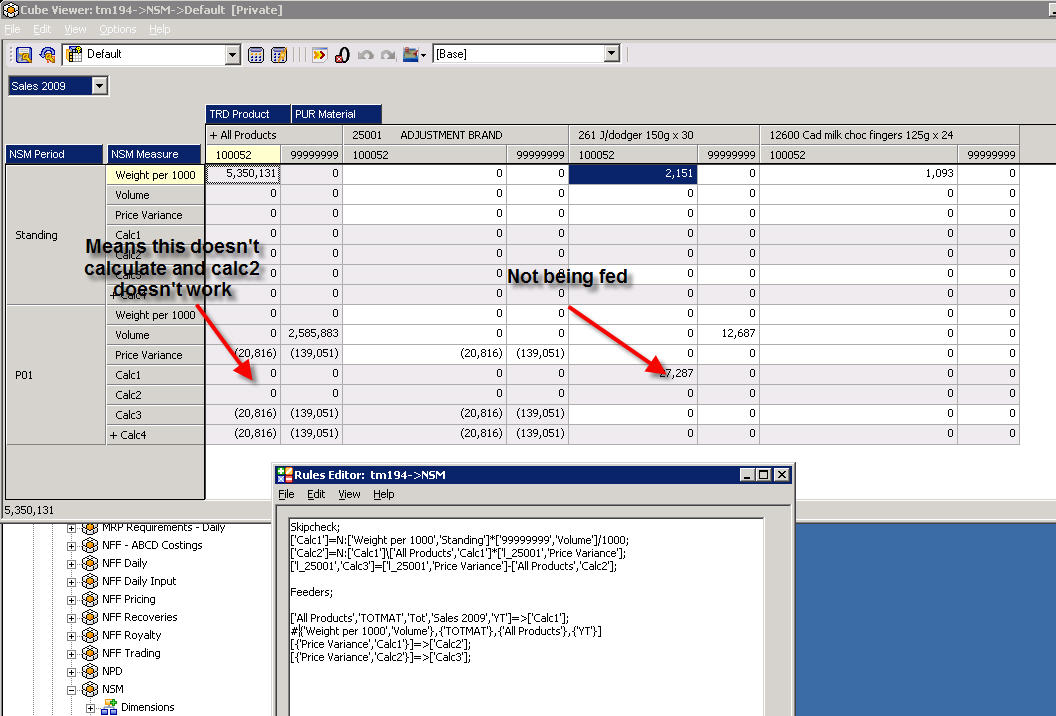Screen dimensions: 1056x716
Task: Open the Cube Viewer Help menu
Action: (160, 29)
